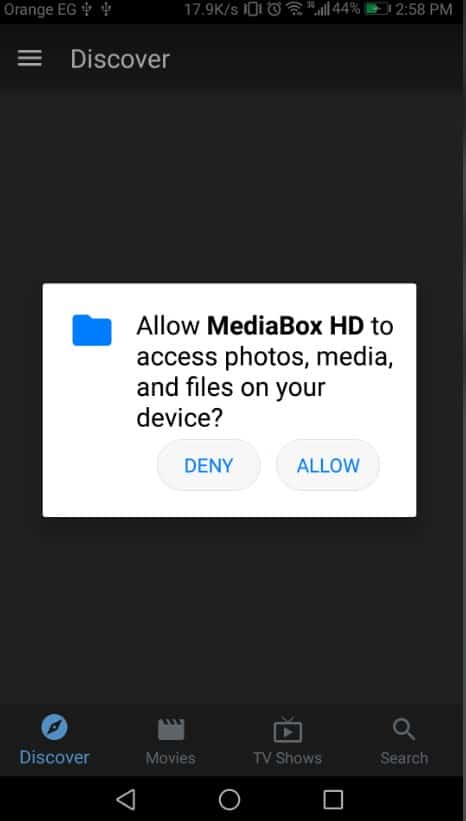Tap the Android home circle

tap(229, 800)
